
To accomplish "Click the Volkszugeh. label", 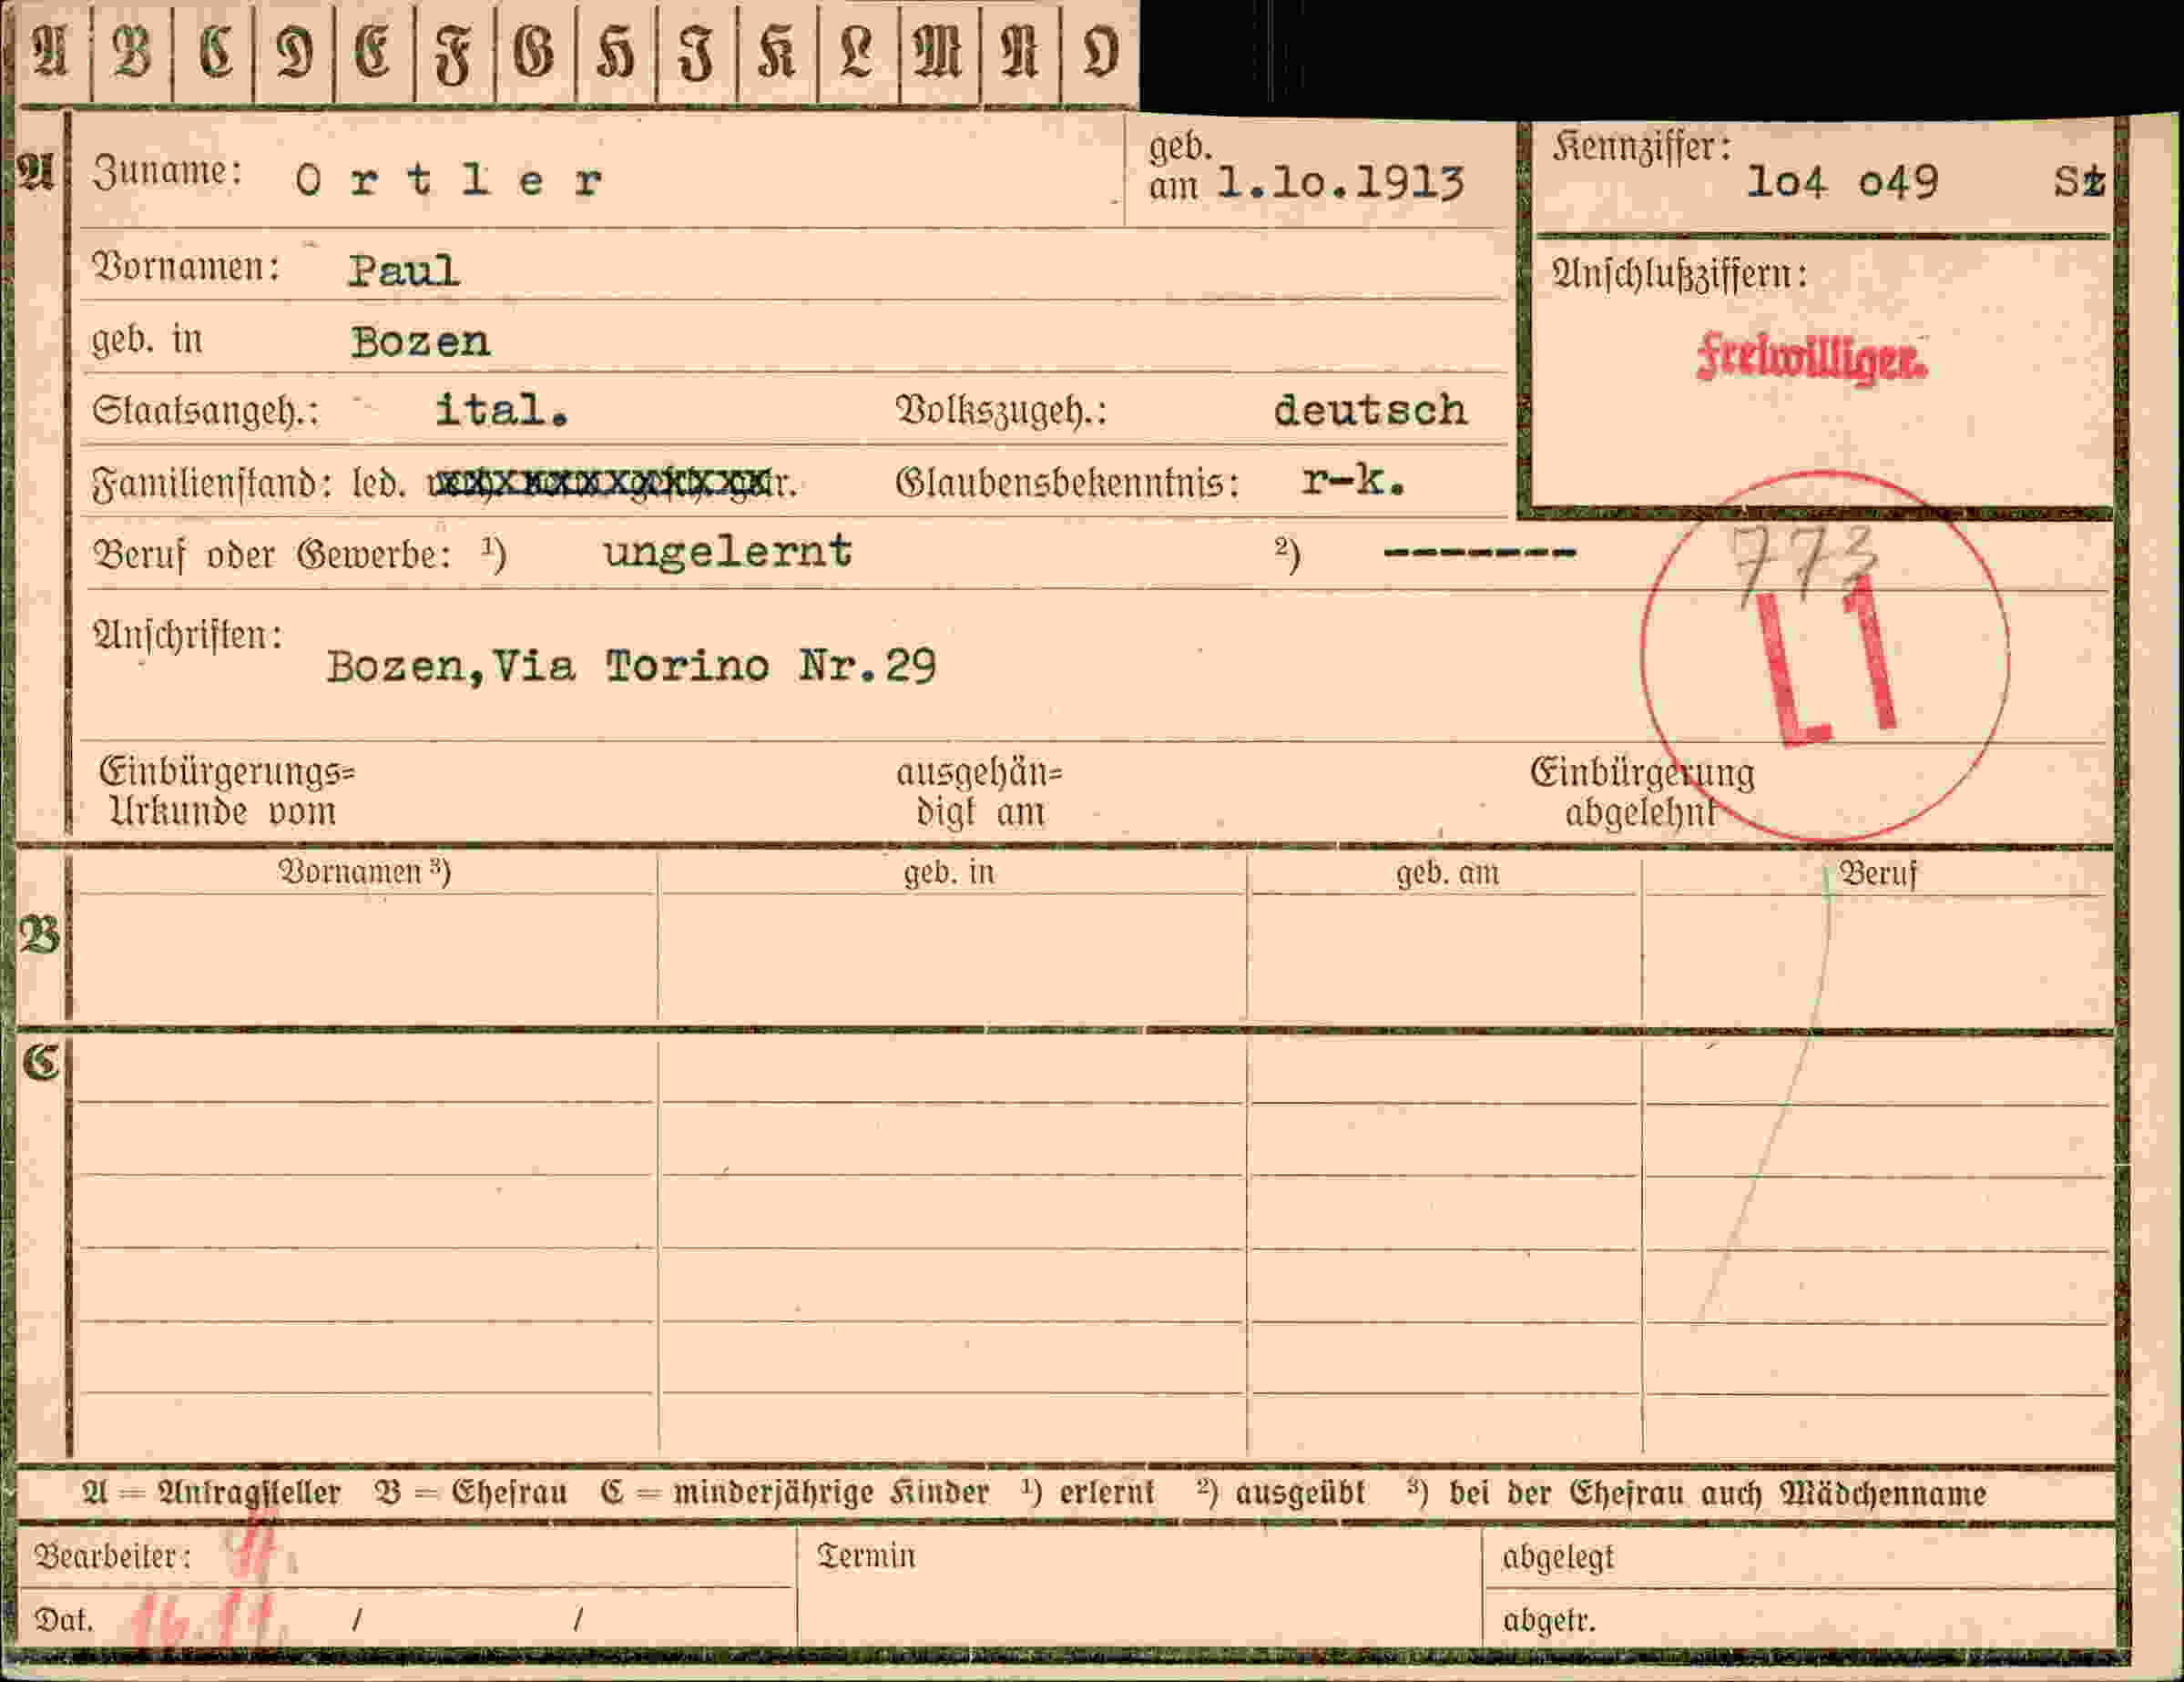I will [1001, 411].
